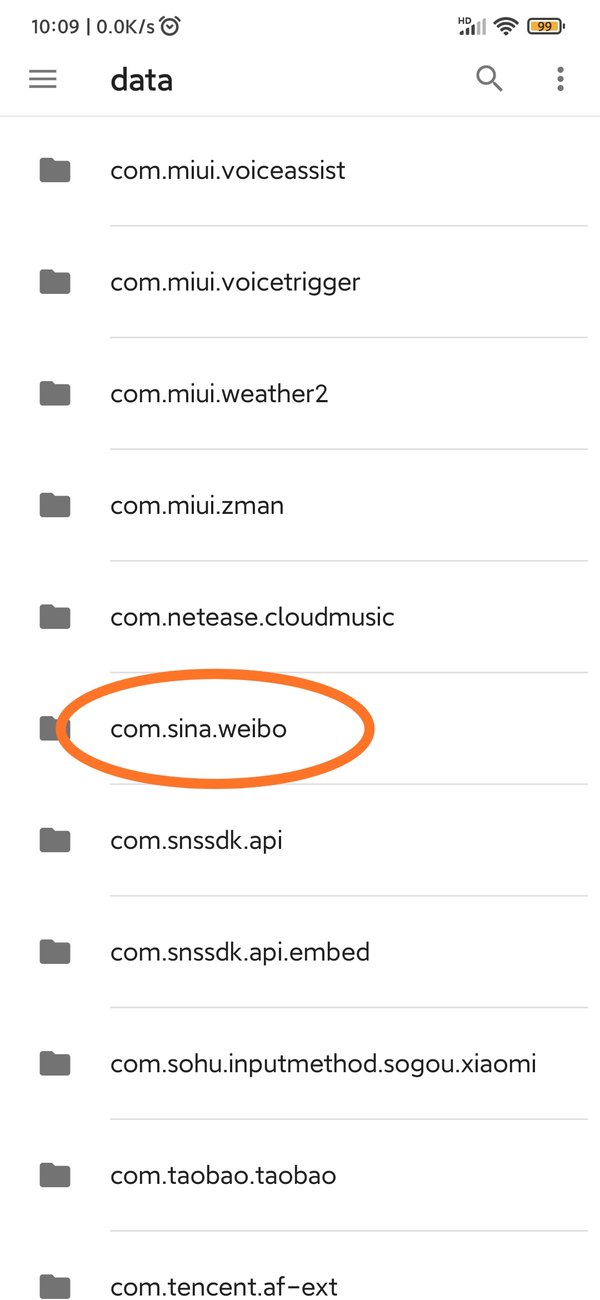Open com.miui.voiceassist folder by its name
600x1300 pixels.
pos(228,171)
